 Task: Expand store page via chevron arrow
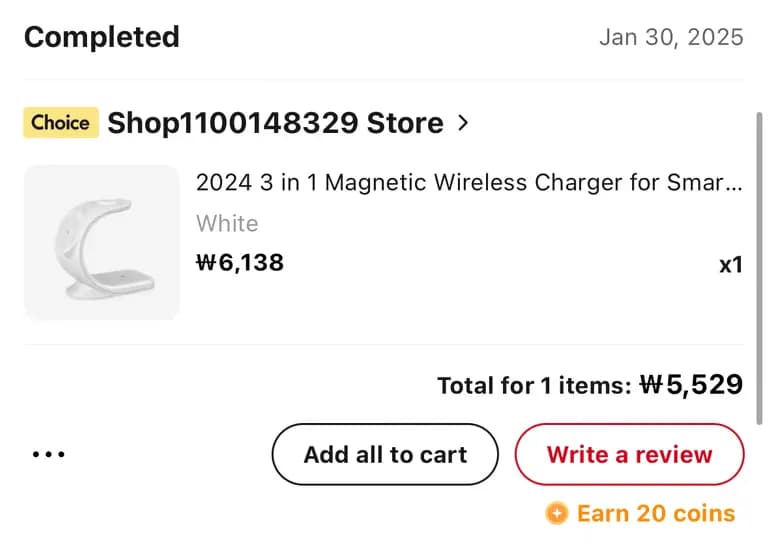(462, 123)
